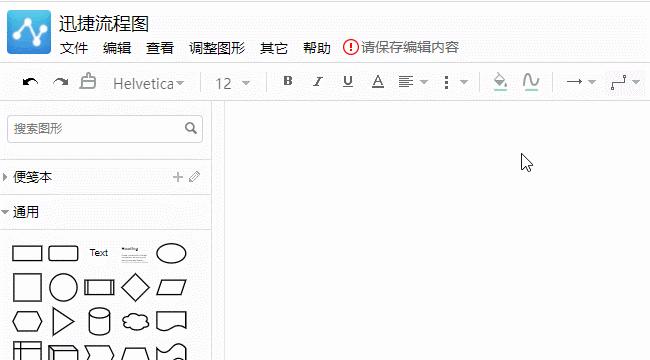This screenshot has height=360, width=650.
Task: Open the font color picker
Action: (x=378, y=81)
